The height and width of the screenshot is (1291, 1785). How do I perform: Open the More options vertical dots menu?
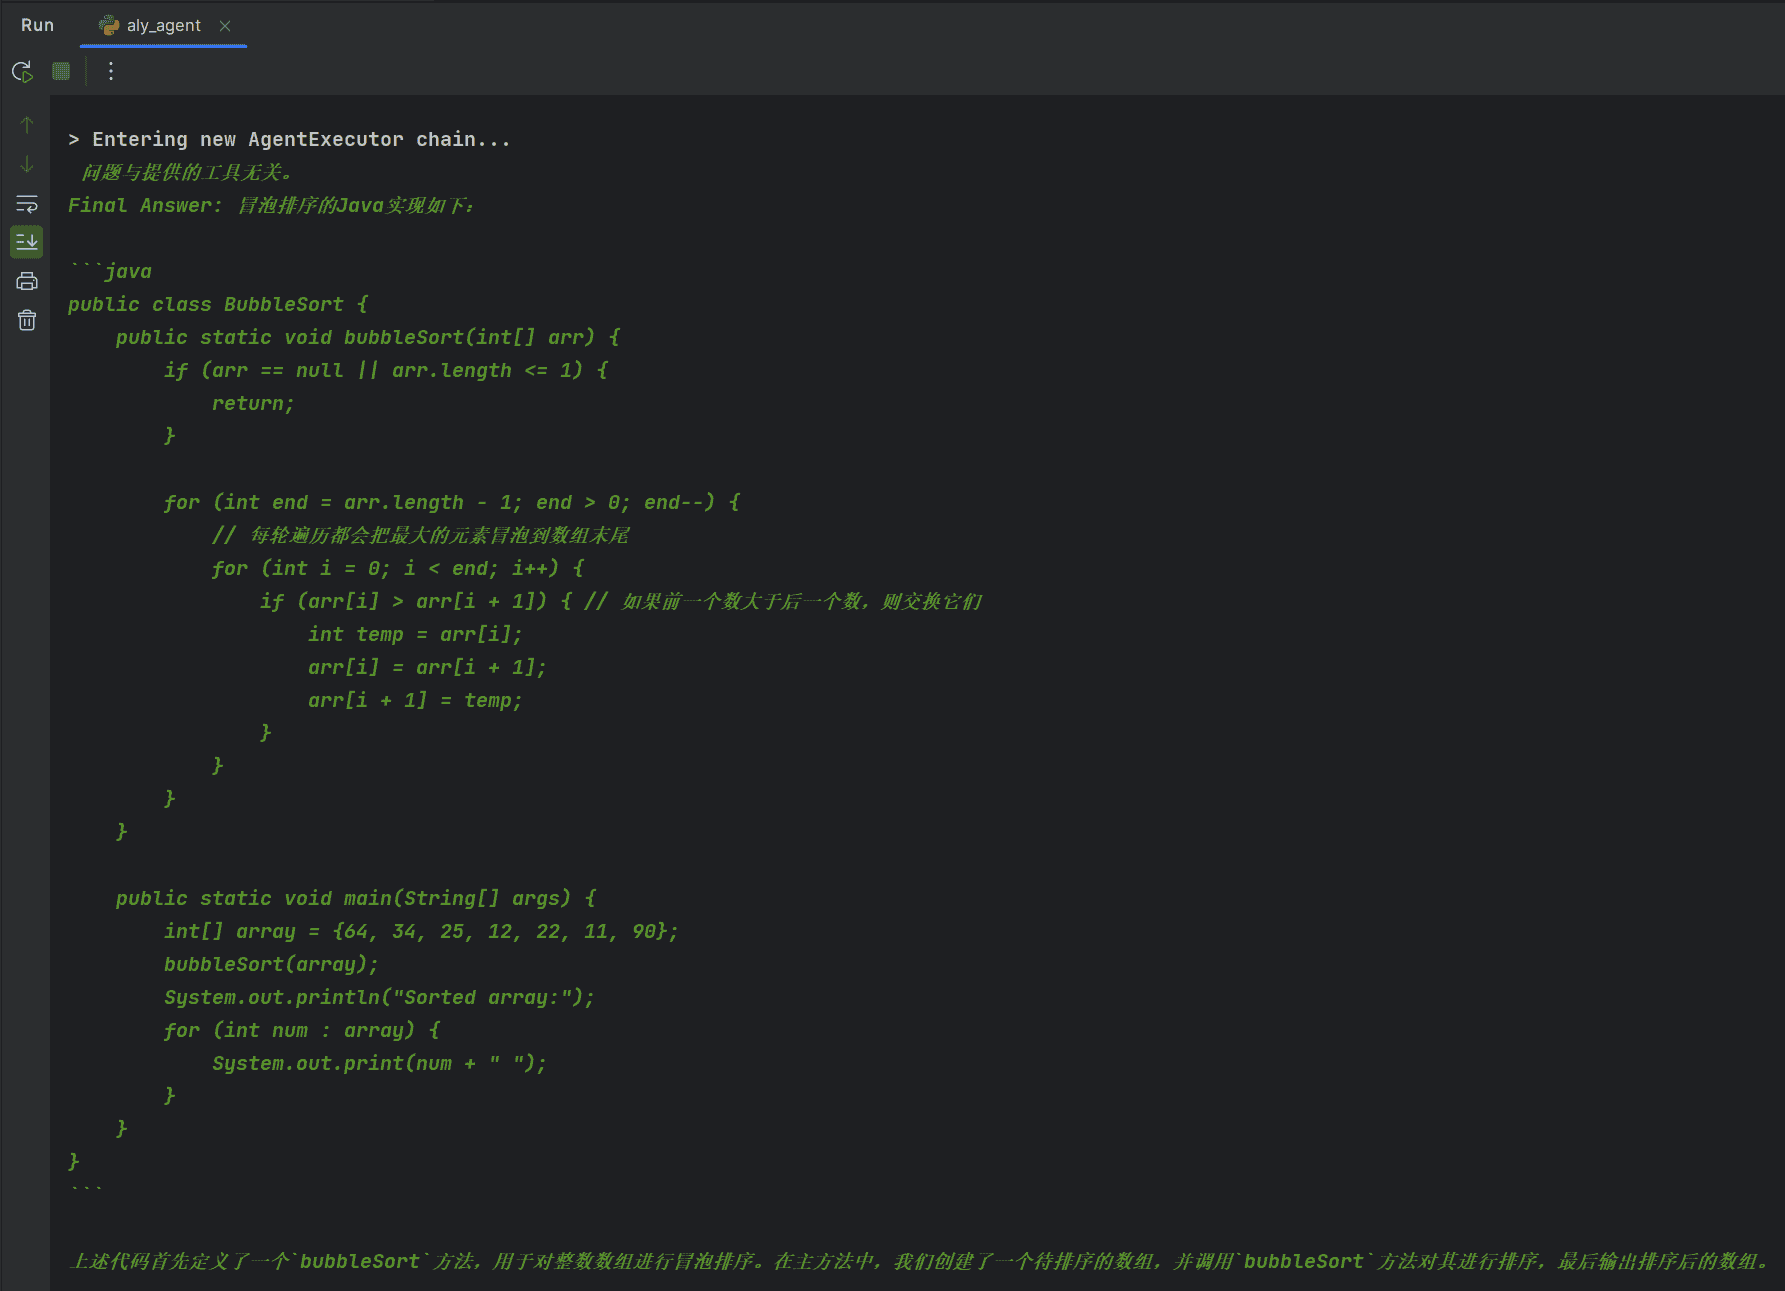pos(111,71)
